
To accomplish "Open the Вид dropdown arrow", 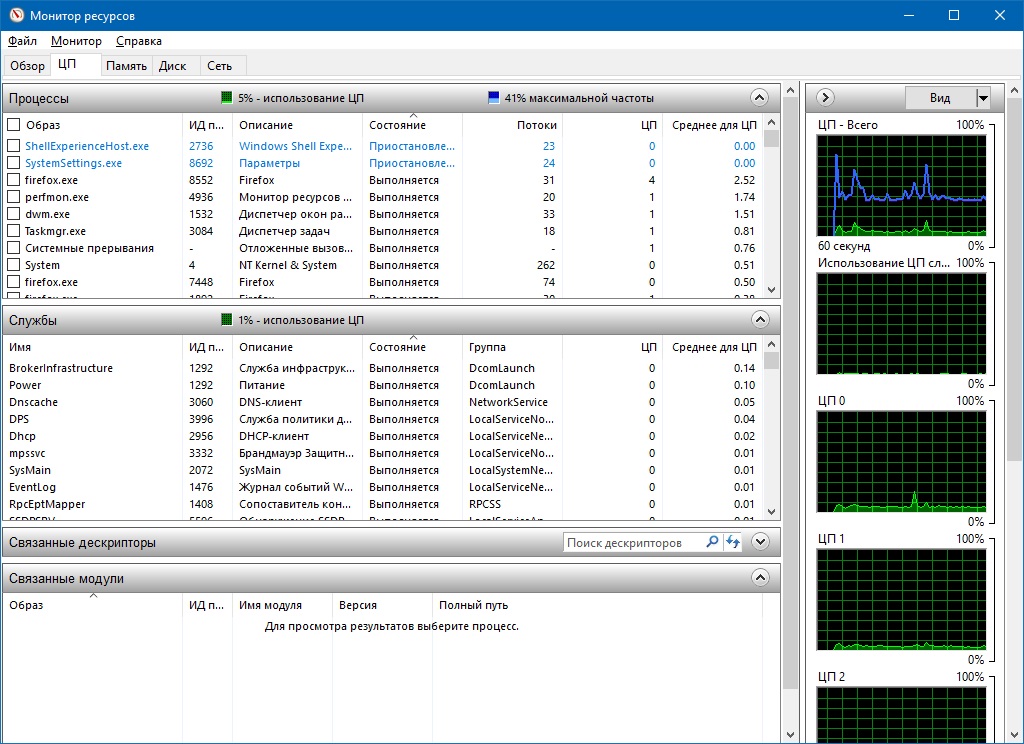I will [x=982, y=98].
